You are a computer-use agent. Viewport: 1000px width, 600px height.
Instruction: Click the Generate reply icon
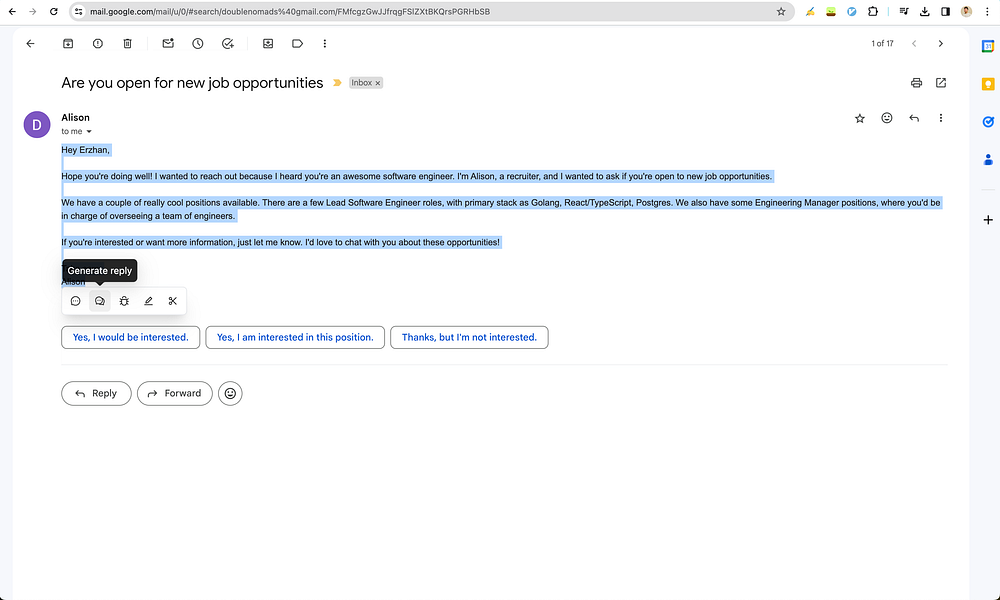(x=99, y=301)
